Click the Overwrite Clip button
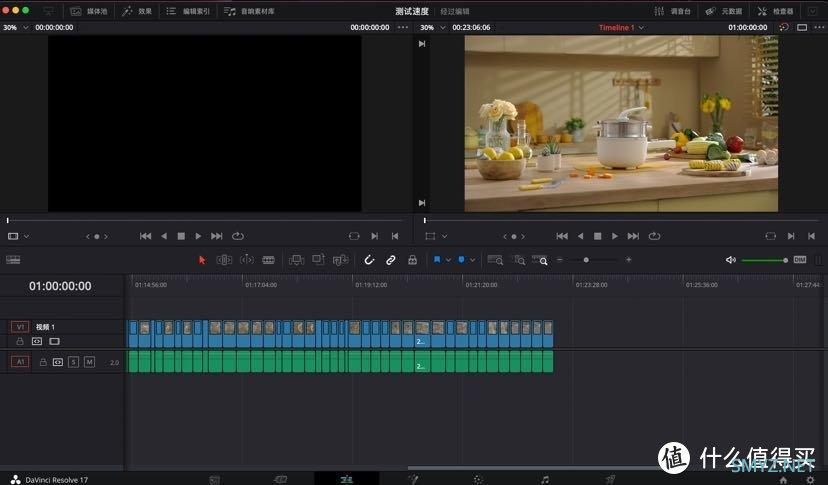Viewport: 828px width, 485px height. (318, 259)
